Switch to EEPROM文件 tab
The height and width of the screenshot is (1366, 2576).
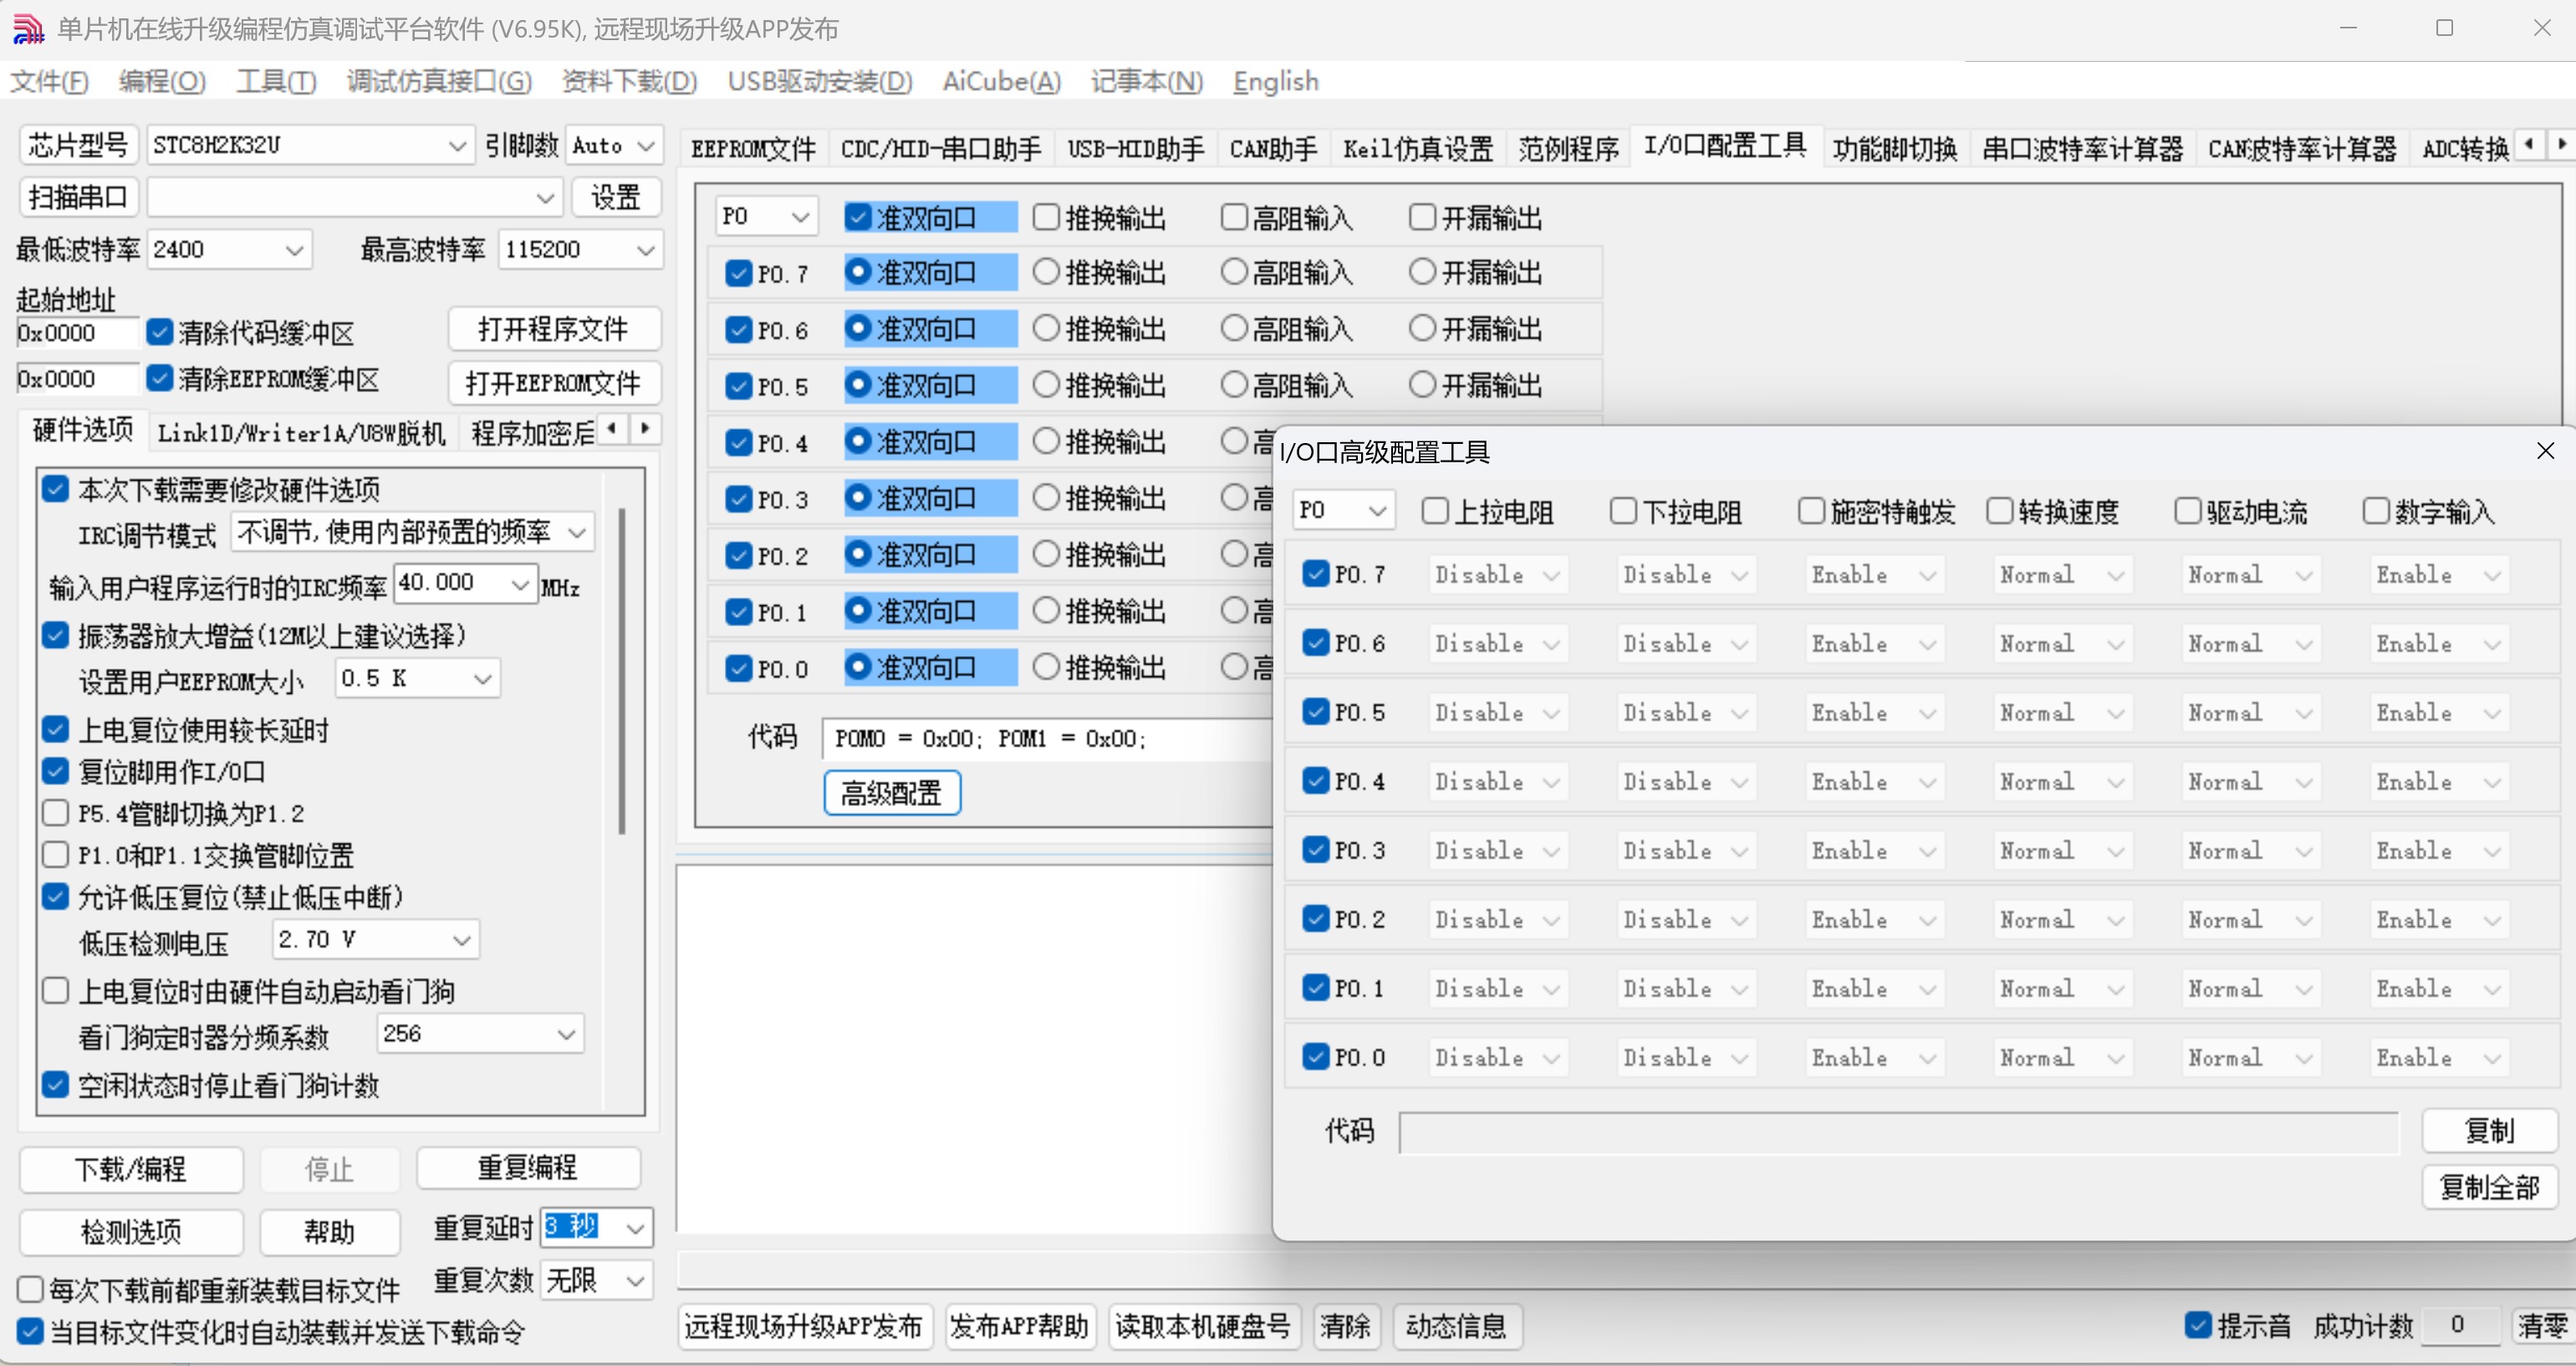pos(753,149)
